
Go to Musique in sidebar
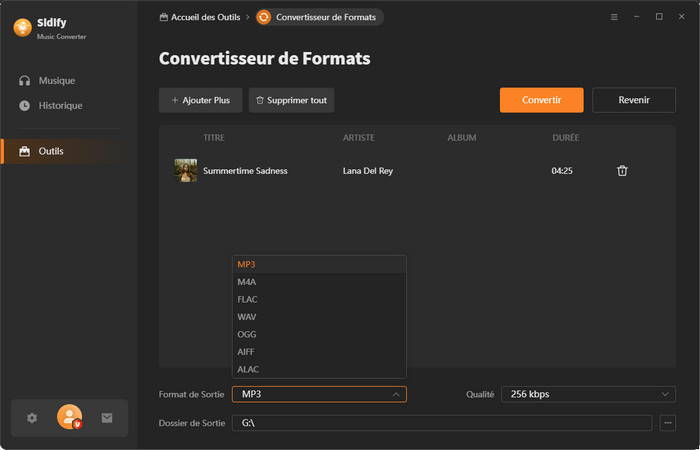56,80
